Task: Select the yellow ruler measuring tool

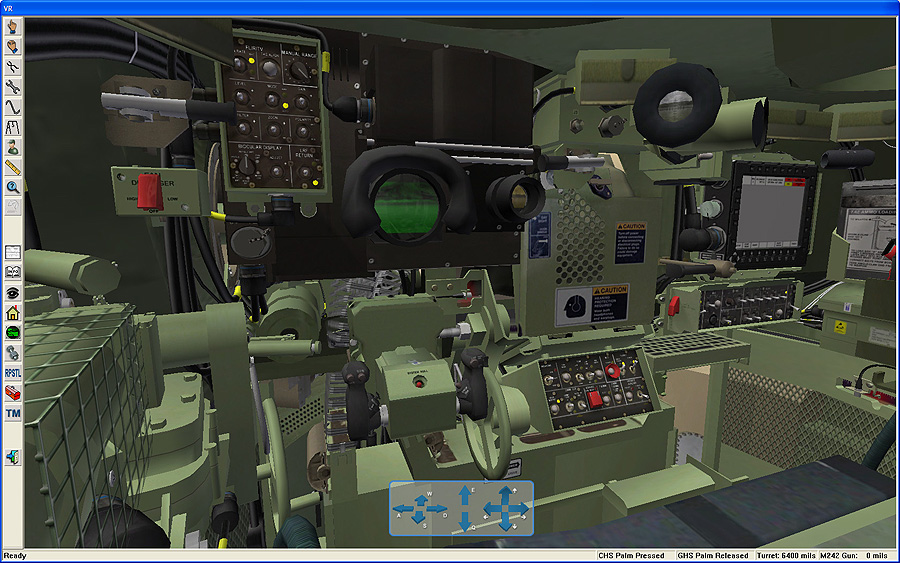Action: (x=13, y=167)
